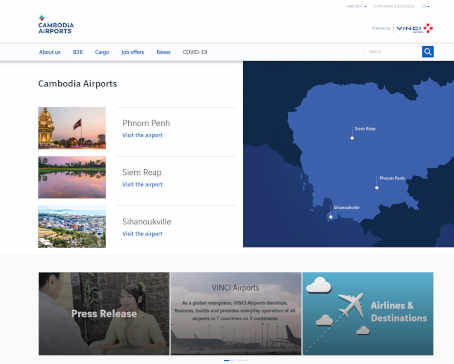The image size is (454, 364).
Task: Click the Siem Reap map marker dot
Action: tap(352, 138)
